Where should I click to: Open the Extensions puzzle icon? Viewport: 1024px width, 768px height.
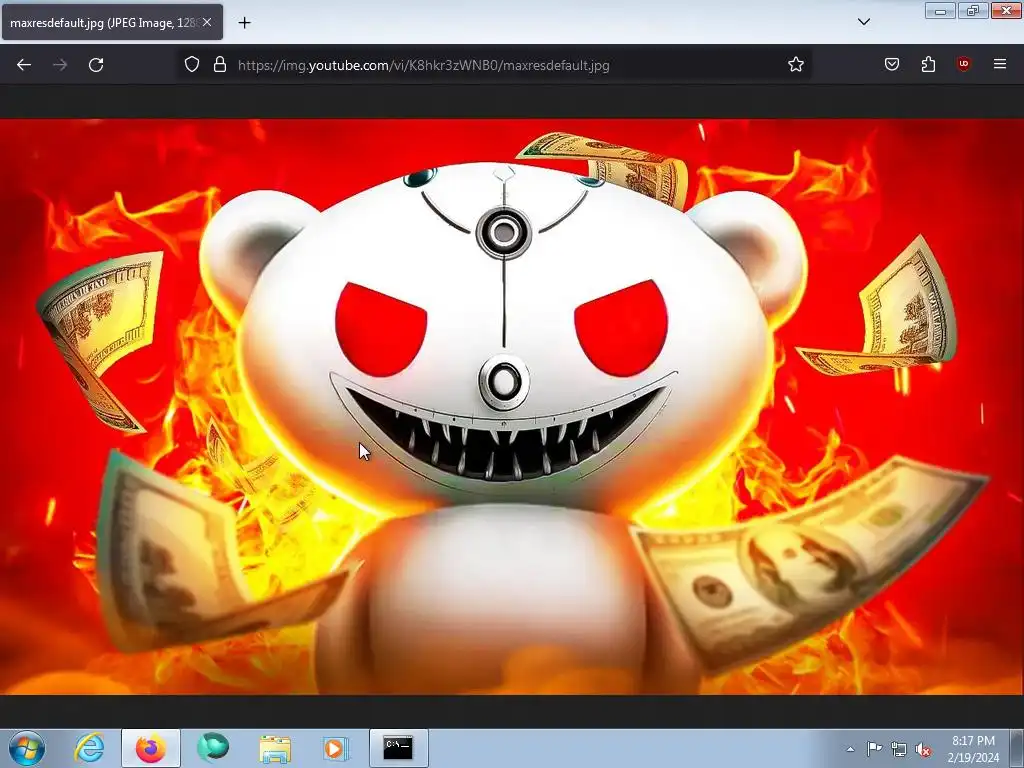tap(928, 64)
